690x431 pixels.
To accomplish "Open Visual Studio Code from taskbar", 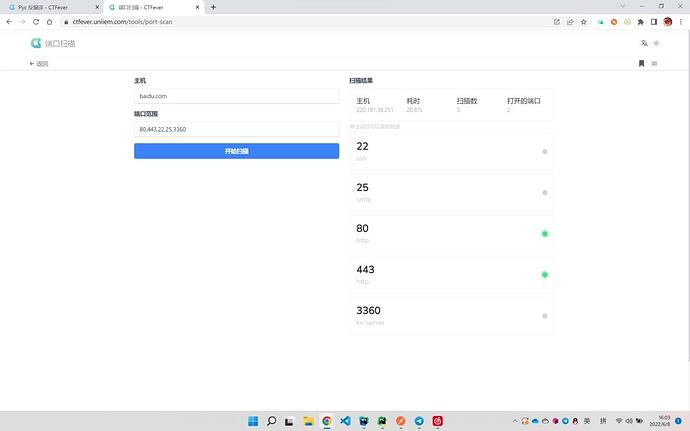I will tap(344, 421).
